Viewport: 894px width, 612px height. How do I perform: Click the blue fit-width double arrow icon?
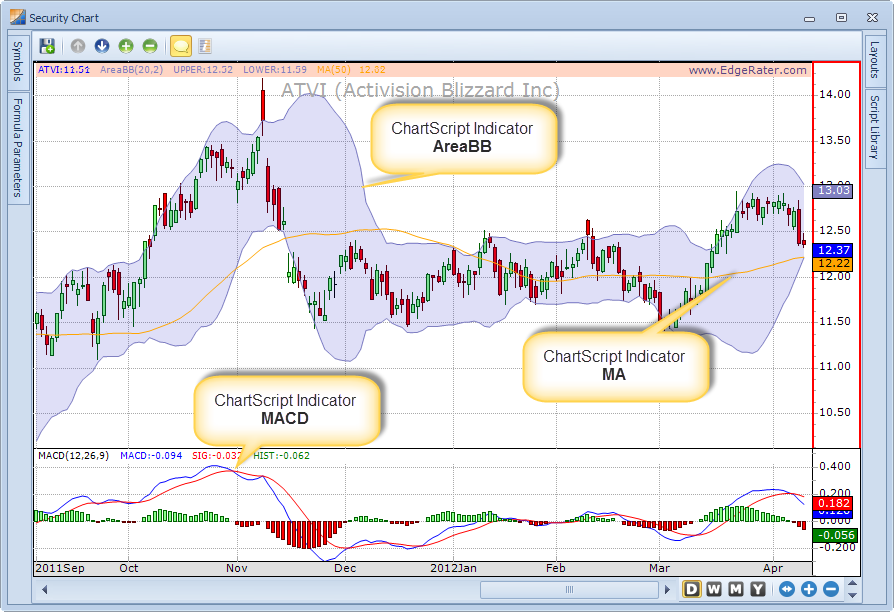point(787,589)
